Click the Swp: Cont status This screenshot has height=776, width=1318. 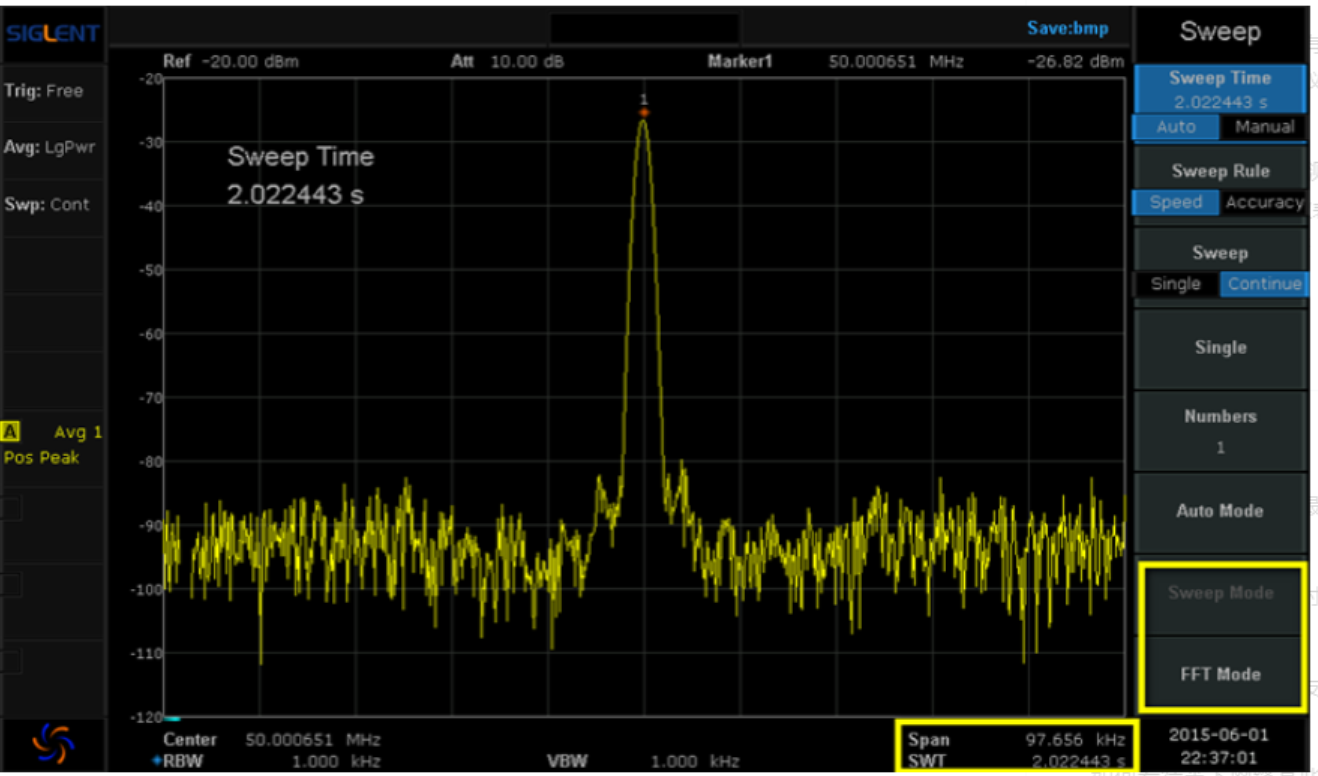point(47,204)
